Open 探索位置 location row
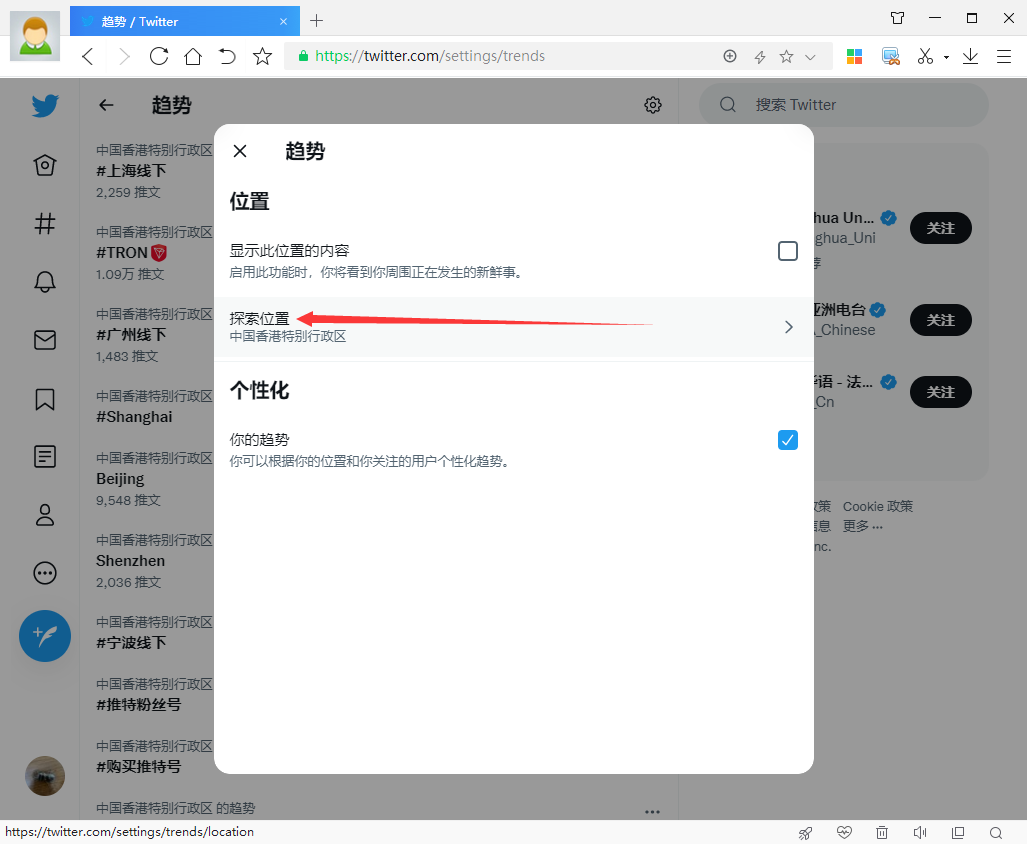 point(514,327)
